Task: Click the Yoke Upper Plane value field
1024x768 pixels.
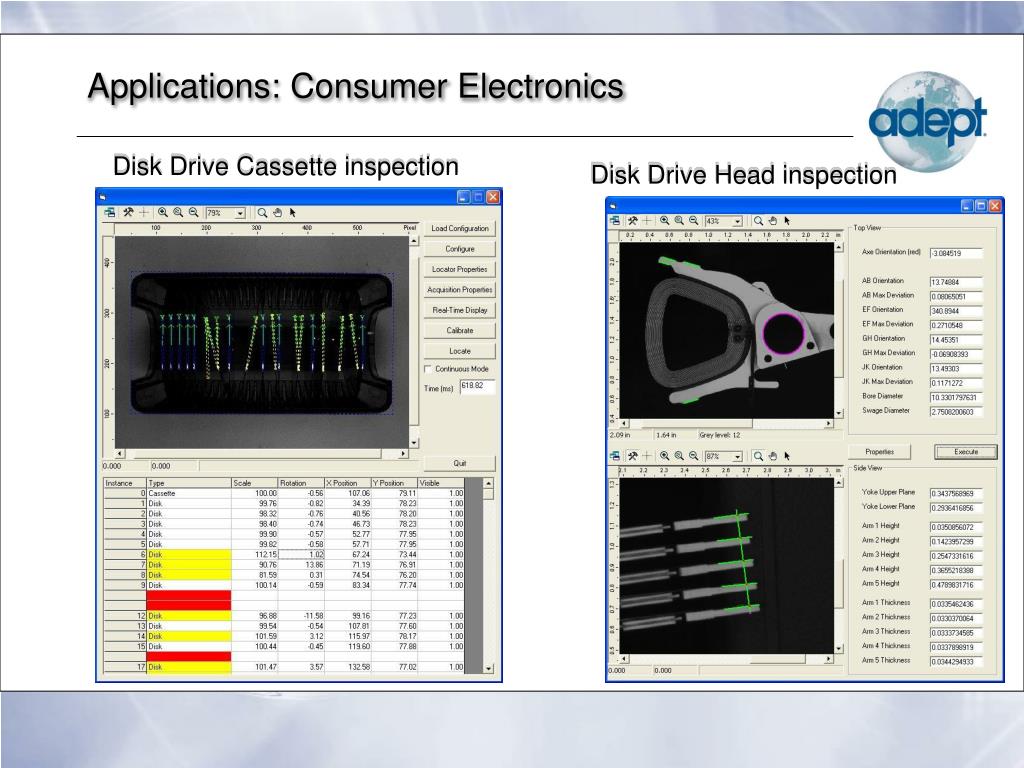Action: pyautogui.click(x=956, y=493)
